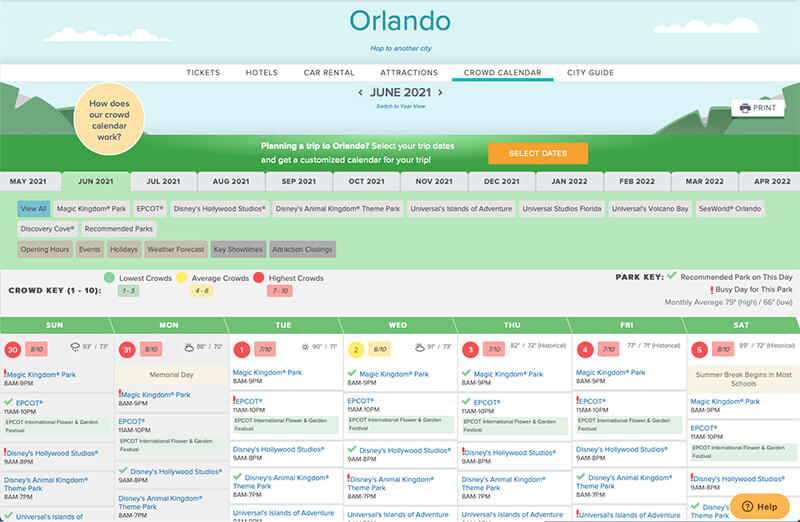Click Switch to Year View link
The height and width of the screenshot is (522, 800).
(401, 106)
